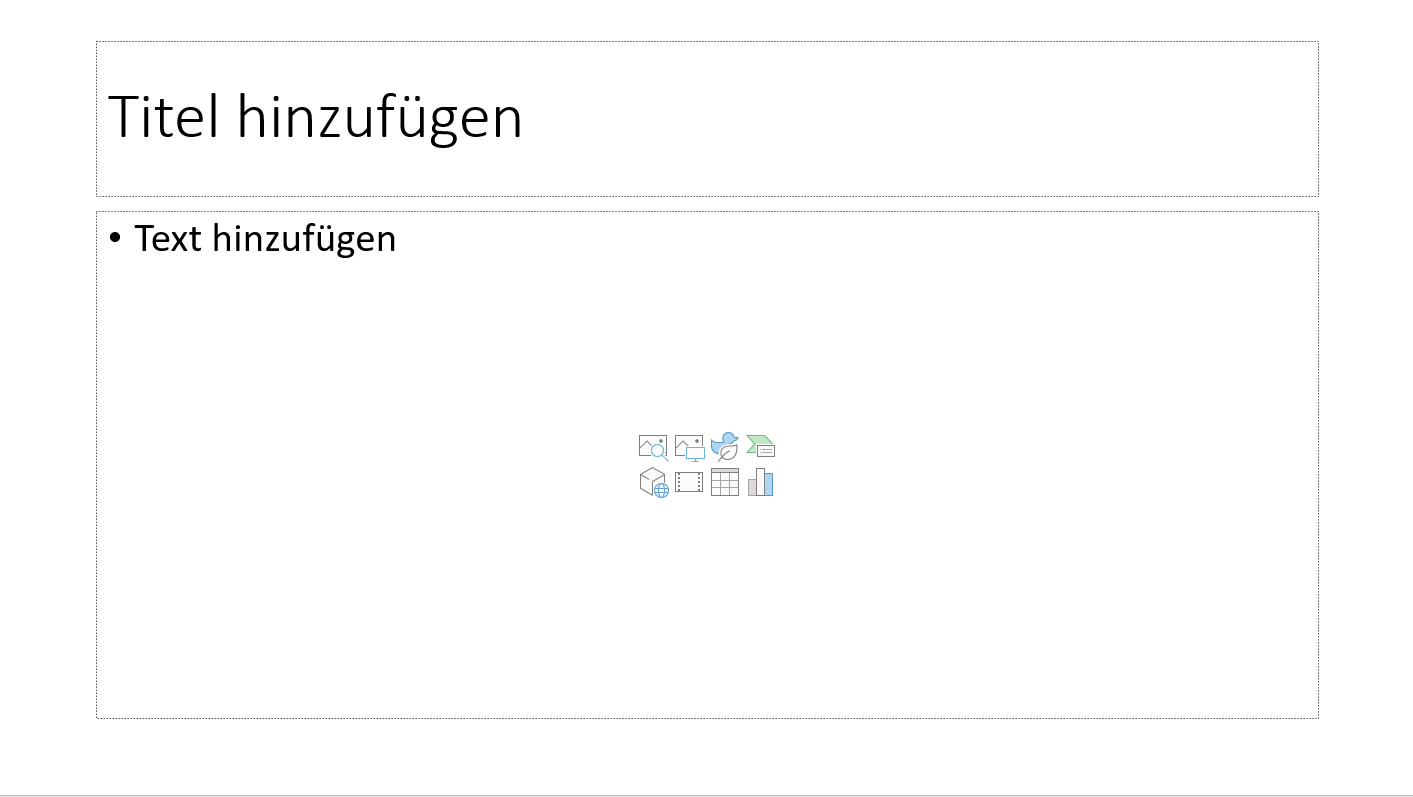
Task: Click blank slide margin left of the title box
Action: [x=48, y=119]
